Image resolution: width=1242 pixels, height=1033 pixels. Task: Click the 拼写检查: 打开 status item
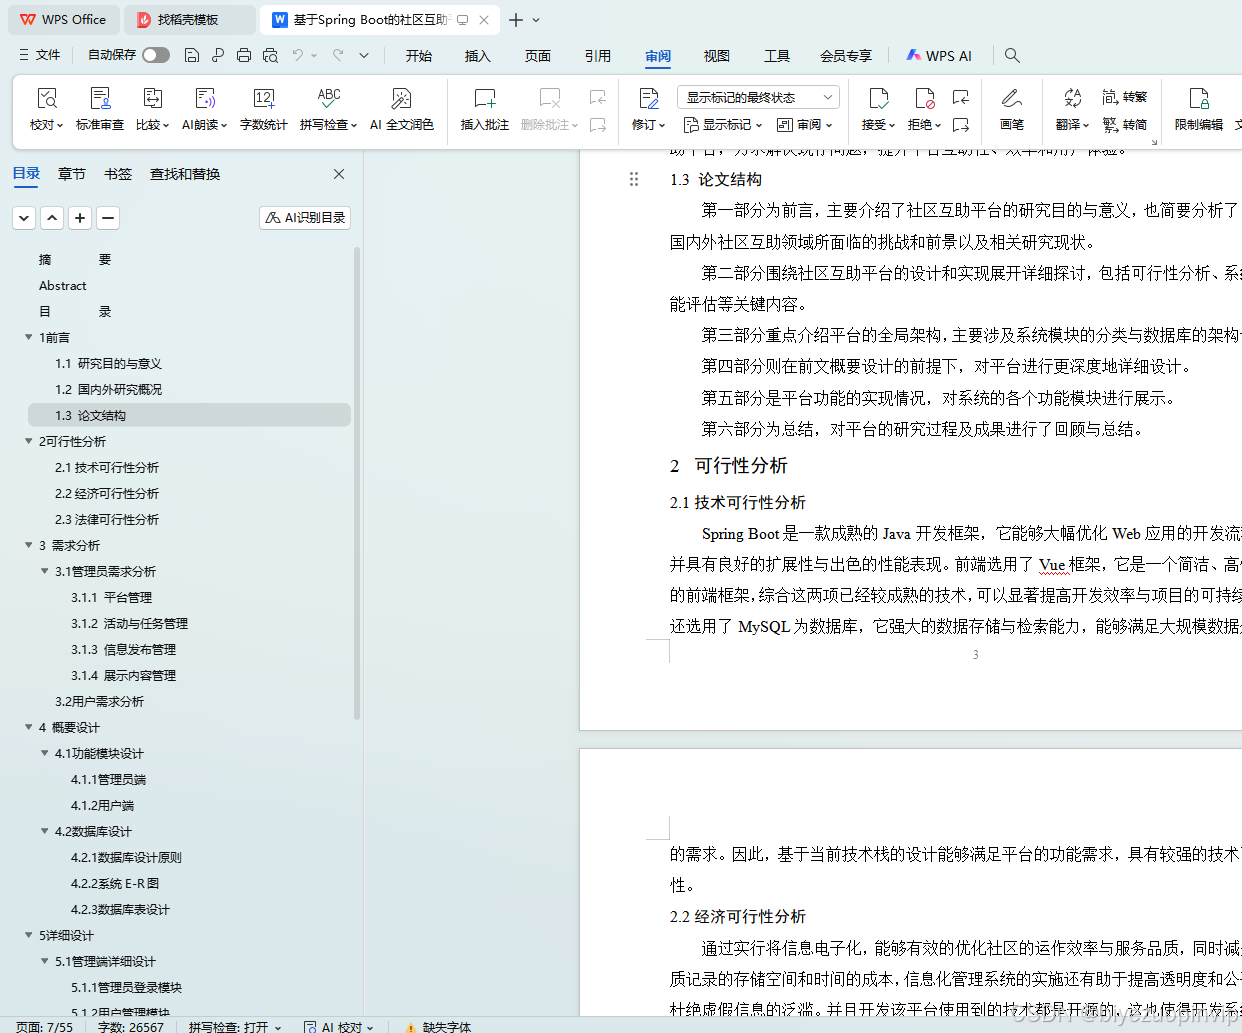[x=234, y=1026]
